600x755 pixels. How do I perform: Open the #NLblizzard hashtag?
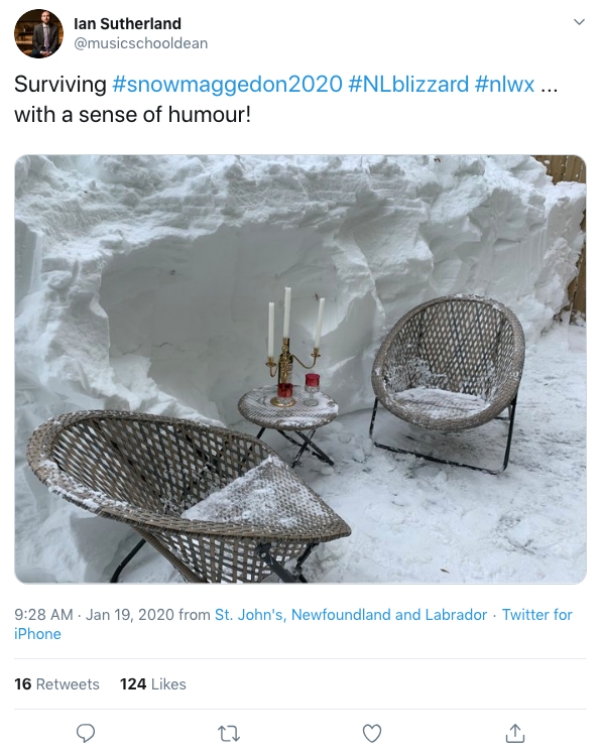[408, 84]
